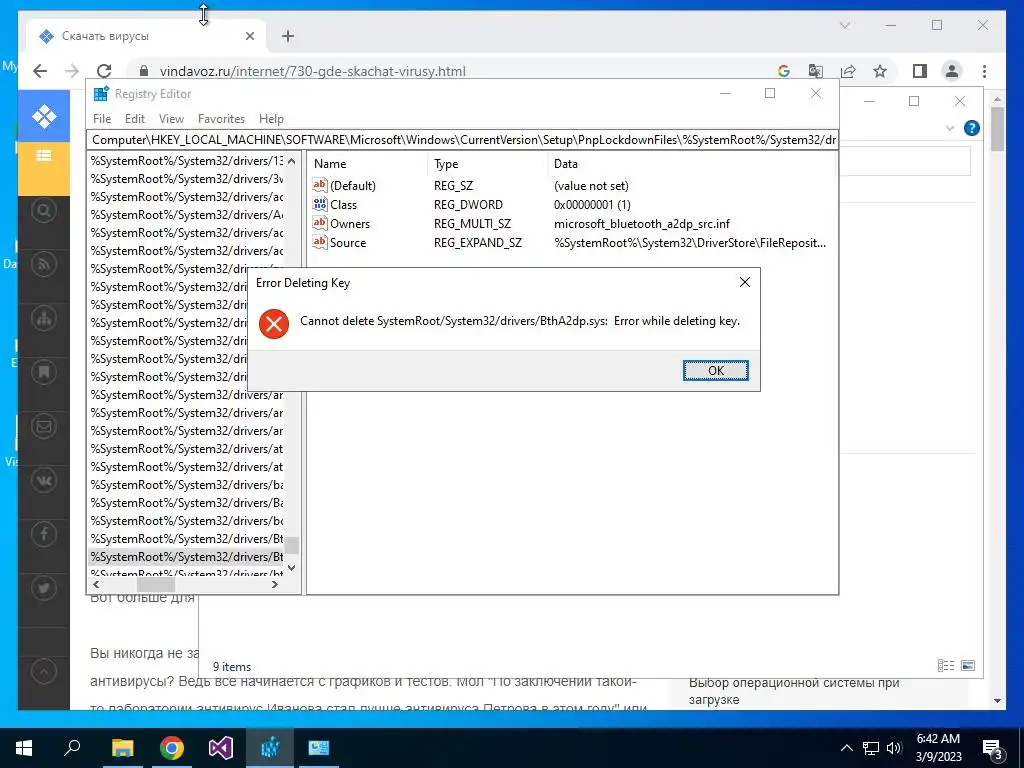Open the Translate page icon in Chrome
This screenshot has height=768, width=1024.
(816, 71)
